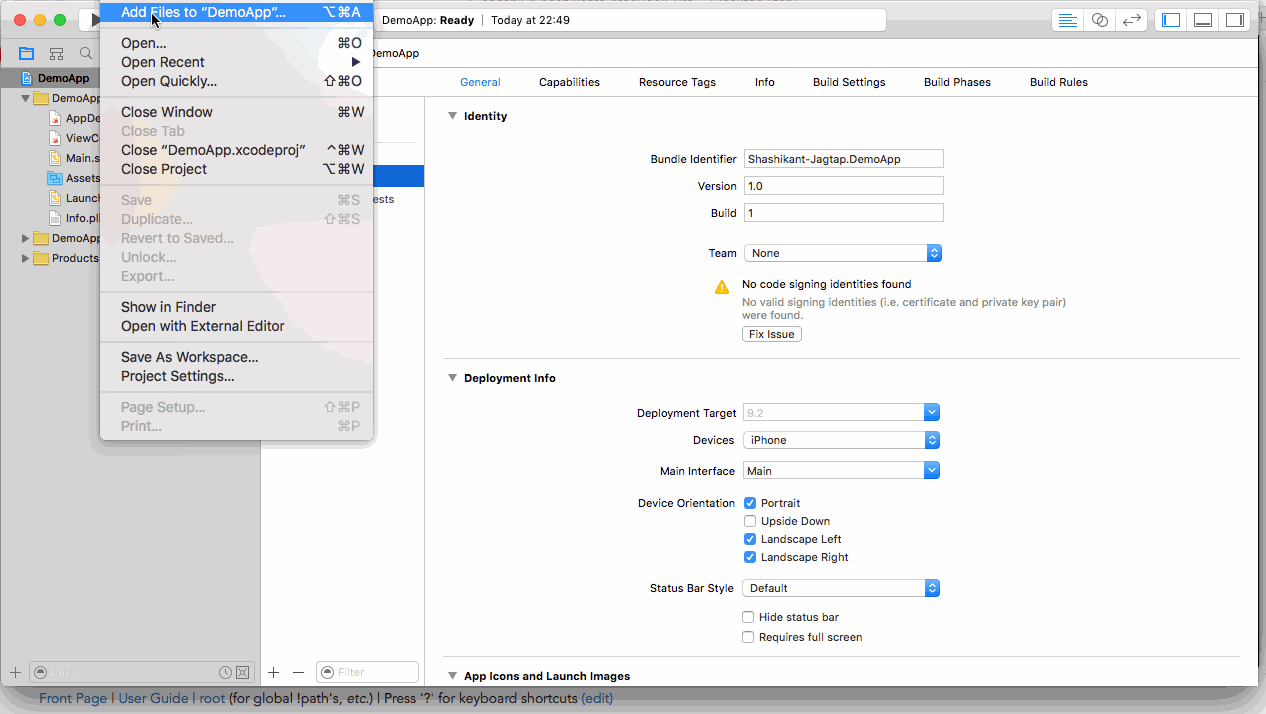Collapse the Deployment Info section
This screenshot has height=714, width=1266.
tap(452, 378)
